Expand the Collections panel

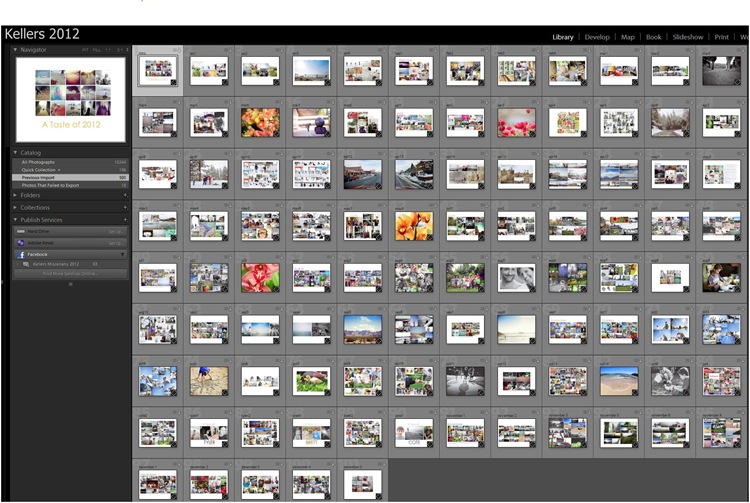(x=15, y=208)
